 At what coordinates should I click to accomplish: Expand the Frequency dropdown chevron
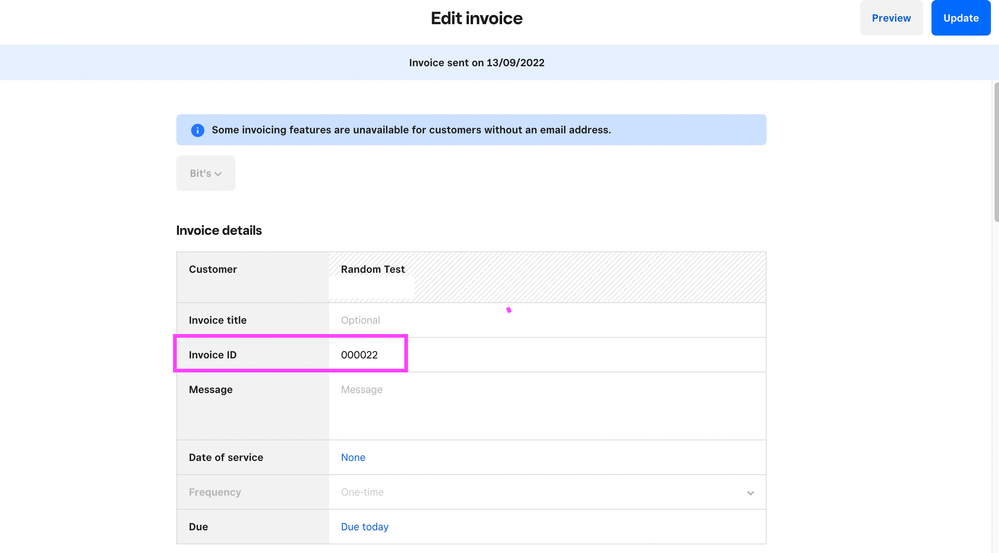click(x=750, y=493)
